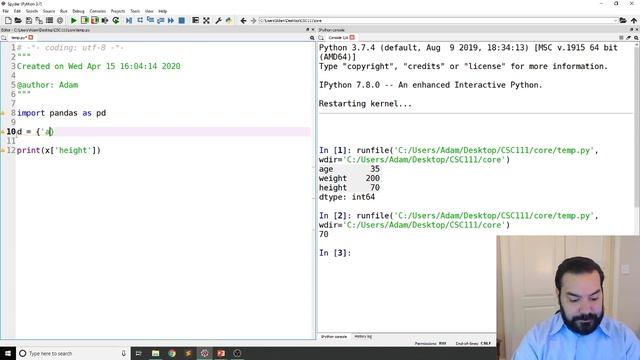Viewport: 640px width, 360px height.
Task: Go forward with the right arrow
Action: tap(253, 20)
